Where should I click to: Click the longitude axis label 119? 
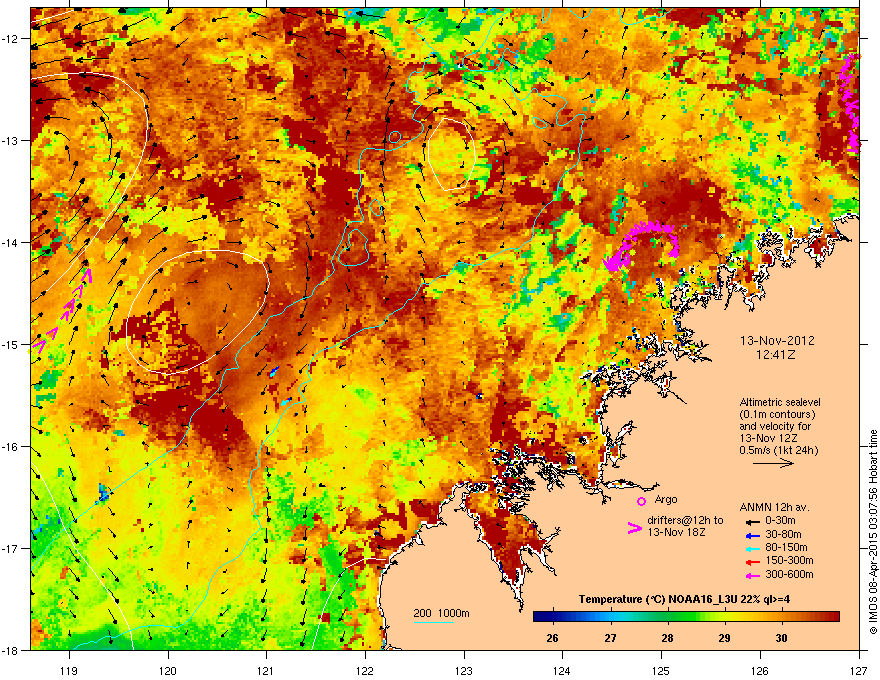(x=69, y=670)
